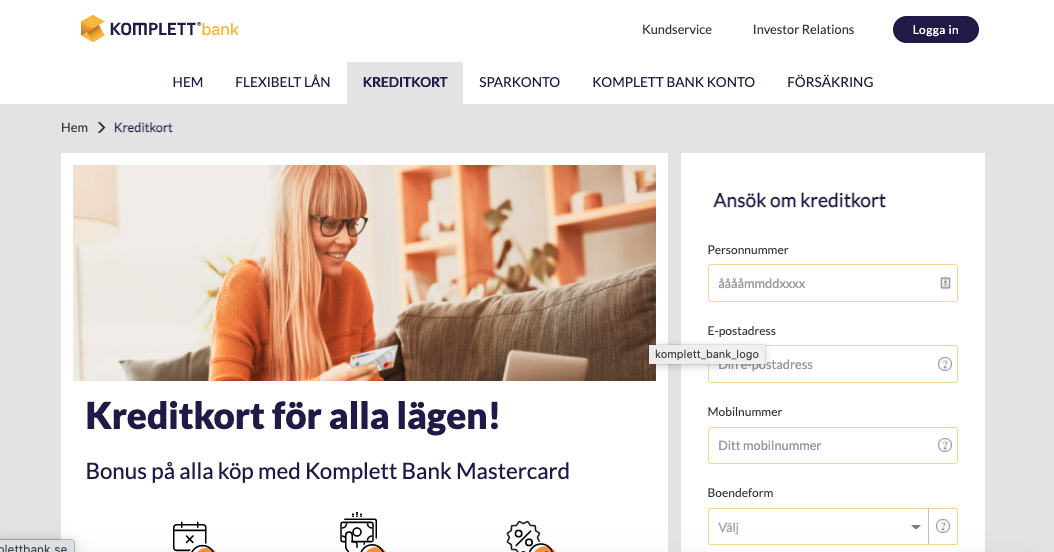Image resolution: width=1054 pixels, height=552 pixels.
Task: Switch to the Sparkonto tab
Action: (x=519, y=82)
